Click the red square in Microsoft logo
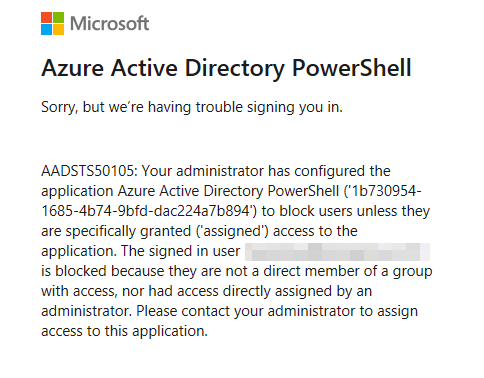The width and height of the screenshot is (484, 378). tap(46, 17)
